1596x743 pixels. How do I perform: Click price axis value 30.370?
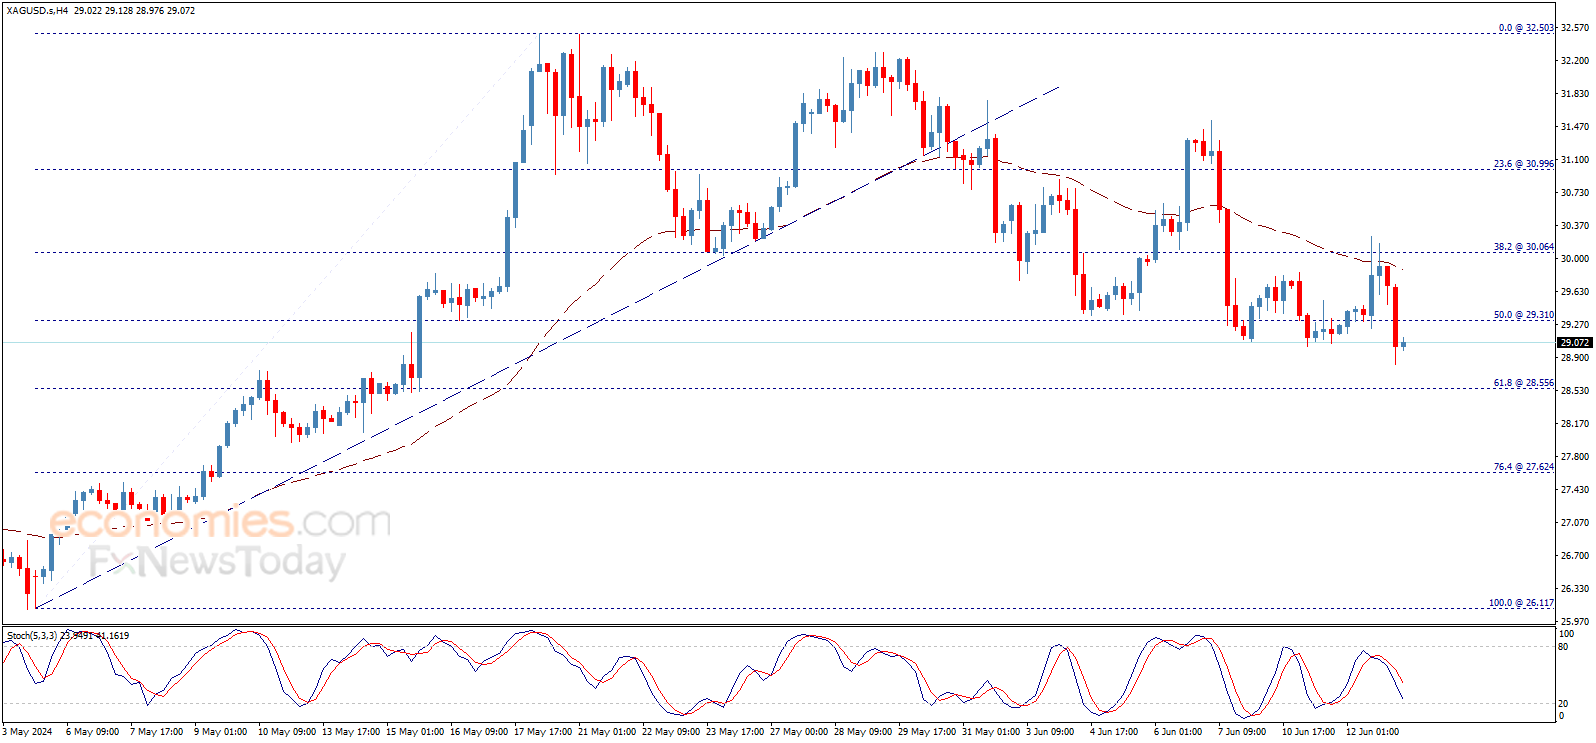1575,226
